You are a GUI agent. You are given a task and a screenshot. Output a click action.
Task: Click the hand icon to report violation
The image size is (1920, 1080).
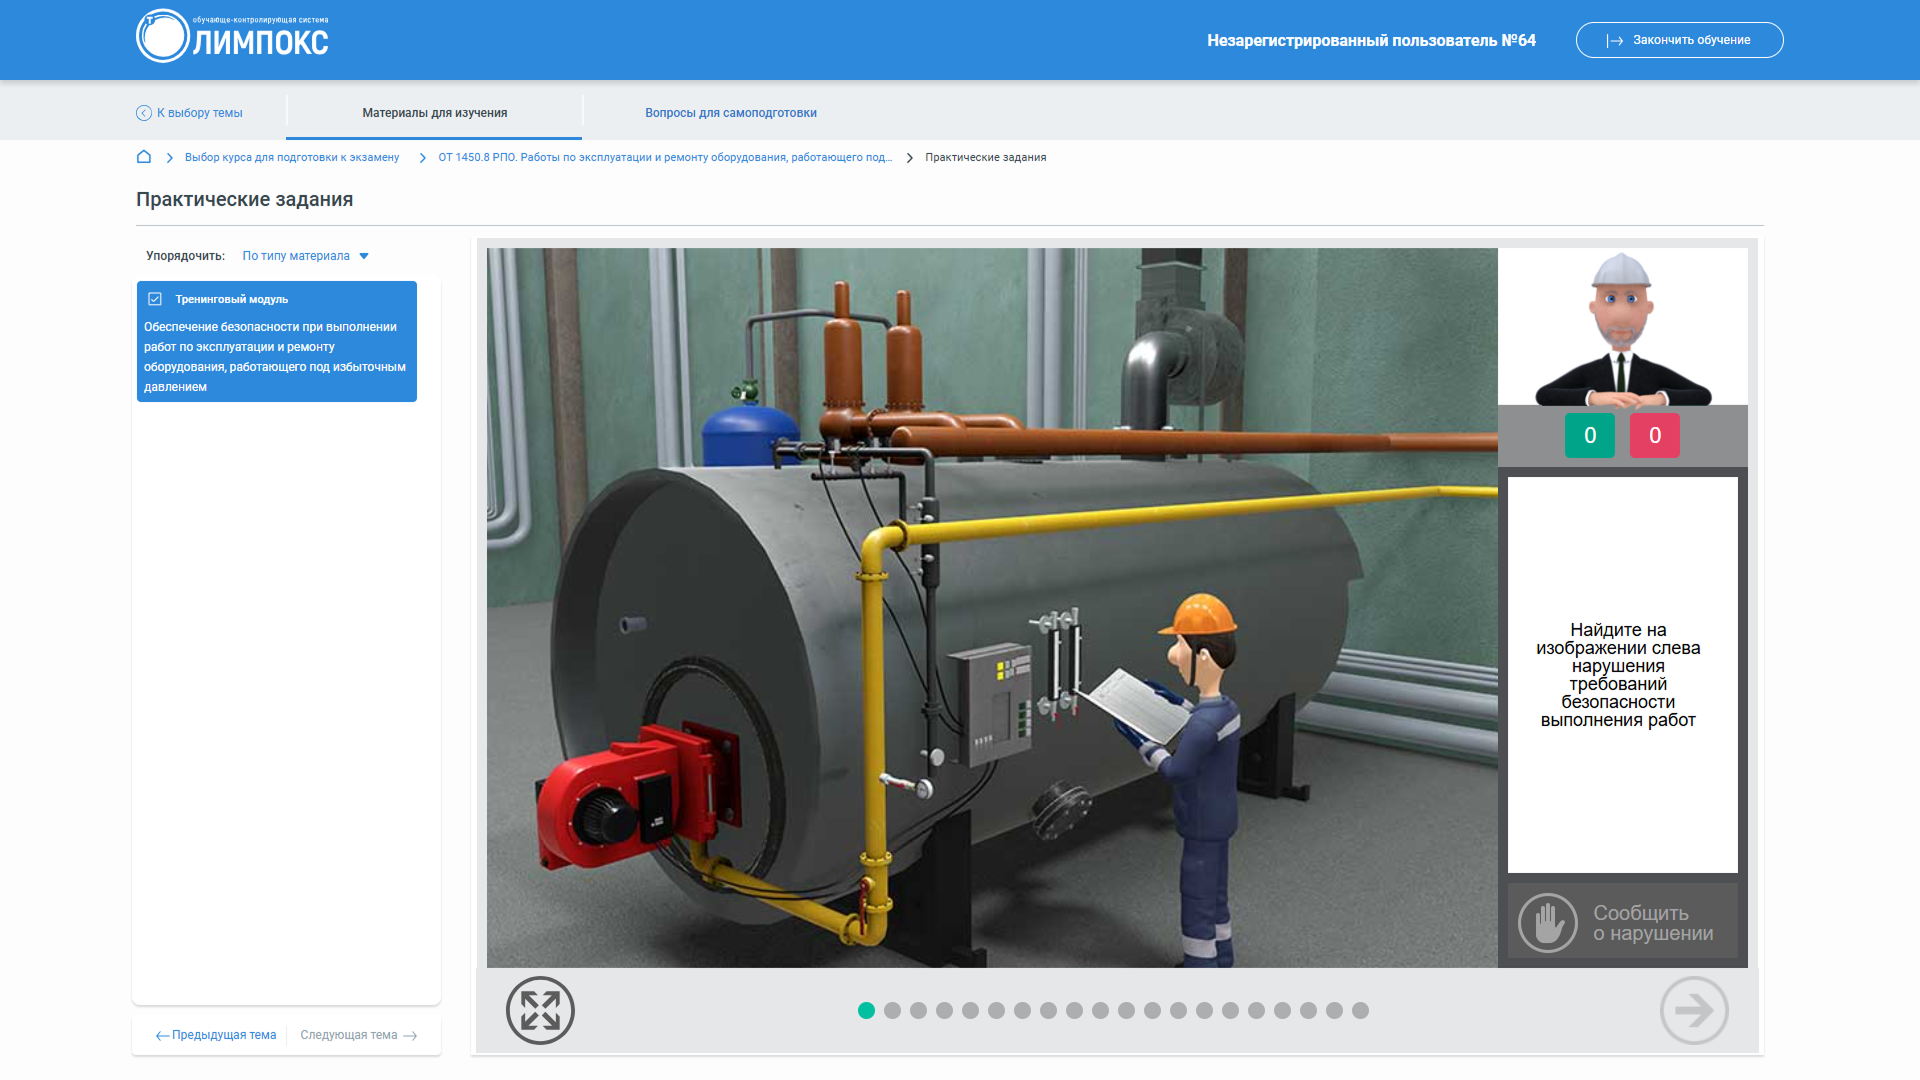[1547, 922]
